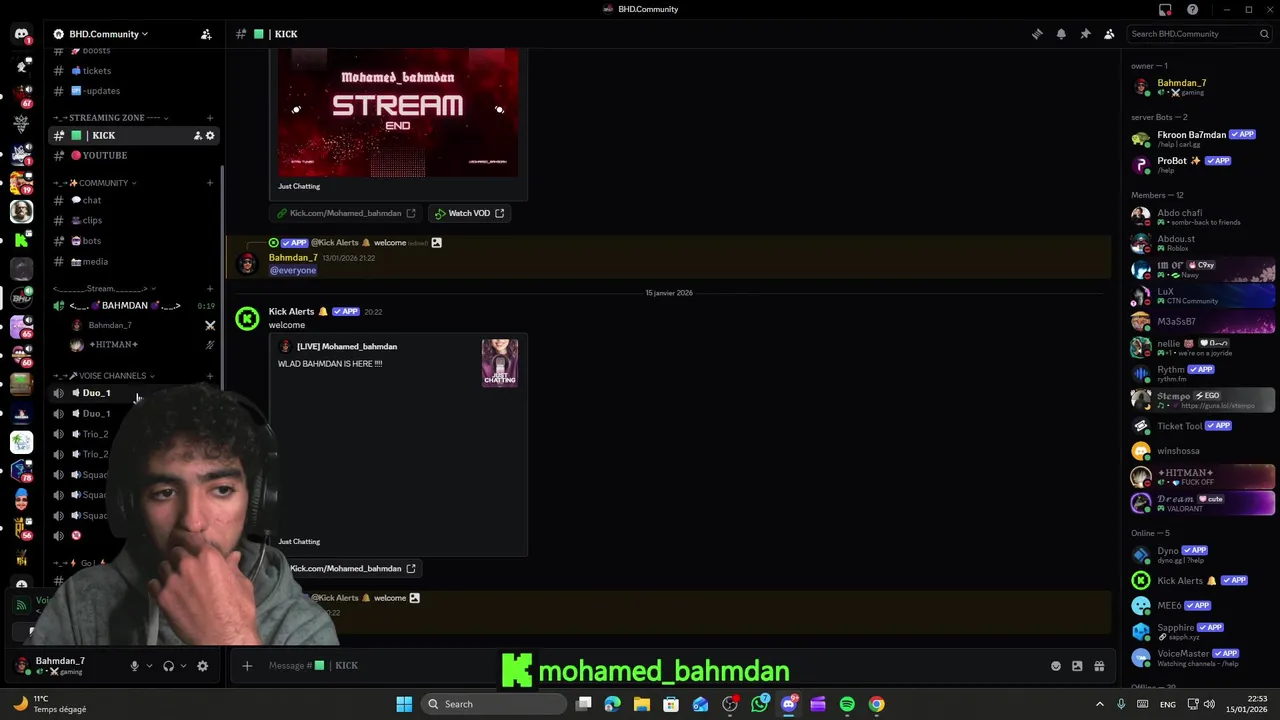1280x720 pixels.
Task: Open Spotify from the taskbar
Action: [847, 704]
